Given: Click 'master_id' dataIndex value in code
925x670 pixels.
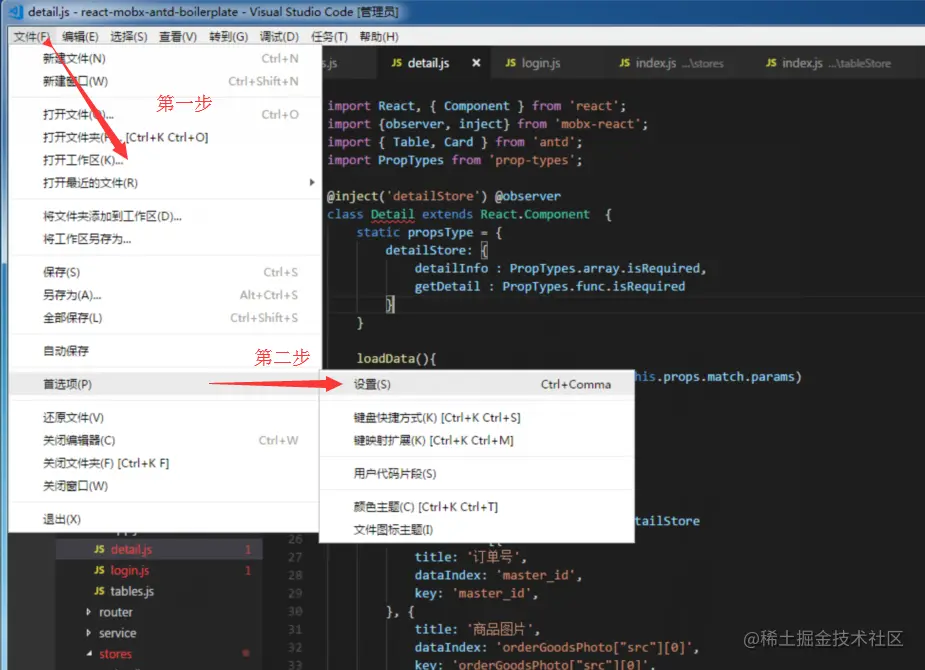Looking at the screenshot, I should 536,575.
